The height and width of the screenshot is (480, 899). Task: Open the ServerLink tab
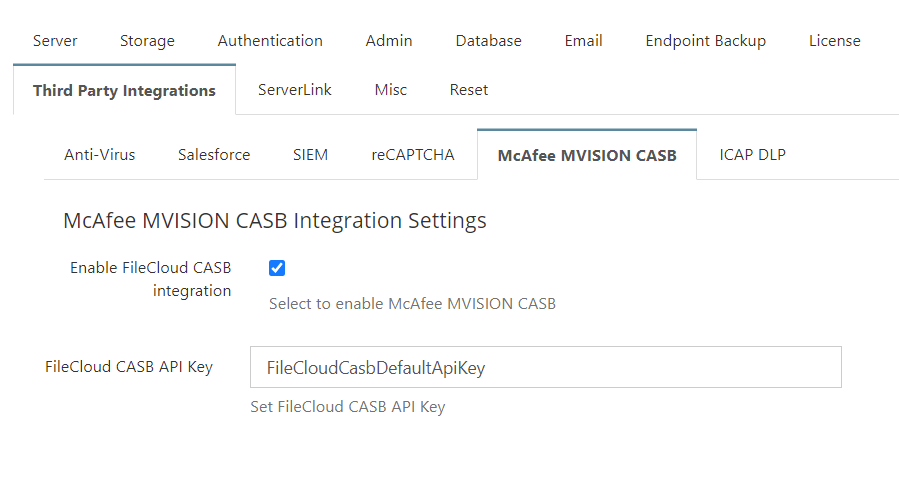point(295,89)
